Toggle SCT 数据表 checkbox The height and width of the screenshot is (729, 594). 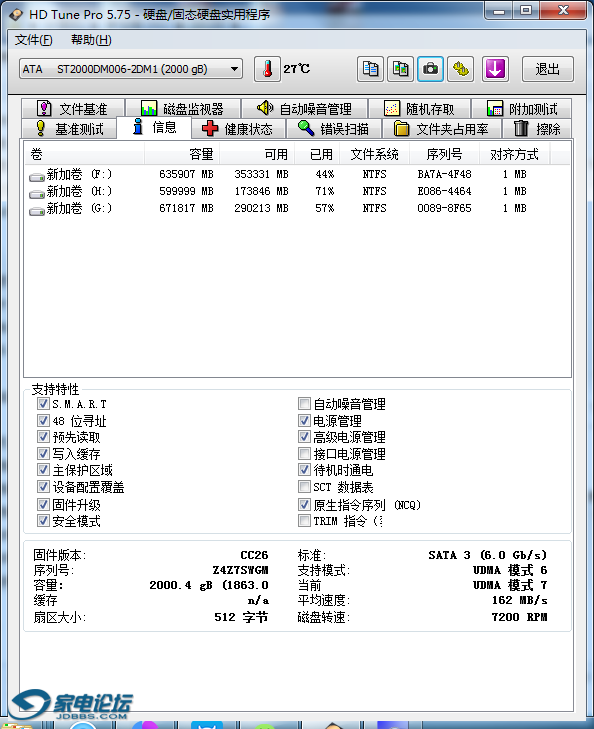tap(304, 487)
